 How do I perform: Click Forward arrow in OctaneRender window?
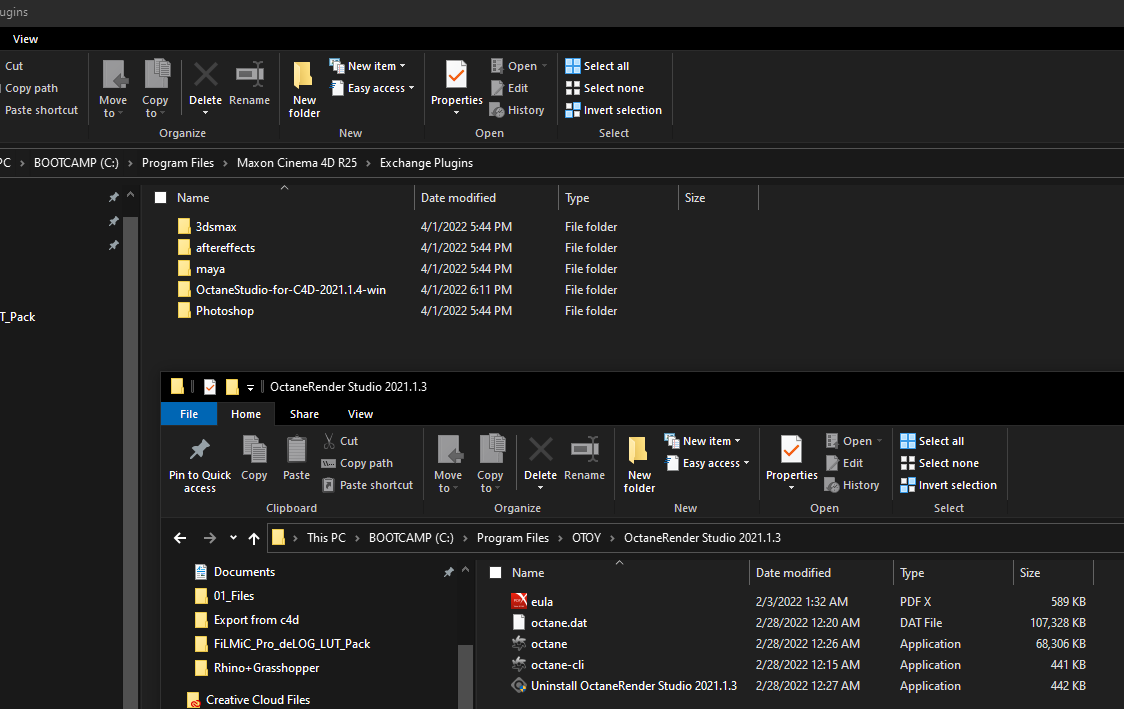[209, 538]
